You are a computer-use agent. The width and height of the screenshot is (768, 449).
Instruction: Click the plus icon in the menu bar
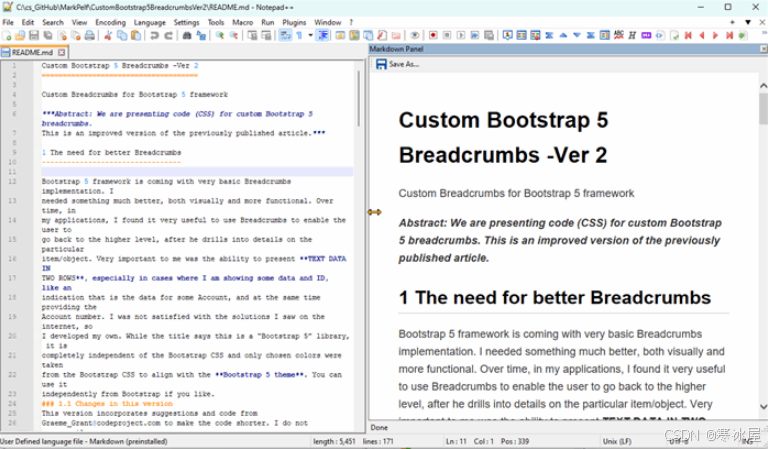[x=732, y=23]
